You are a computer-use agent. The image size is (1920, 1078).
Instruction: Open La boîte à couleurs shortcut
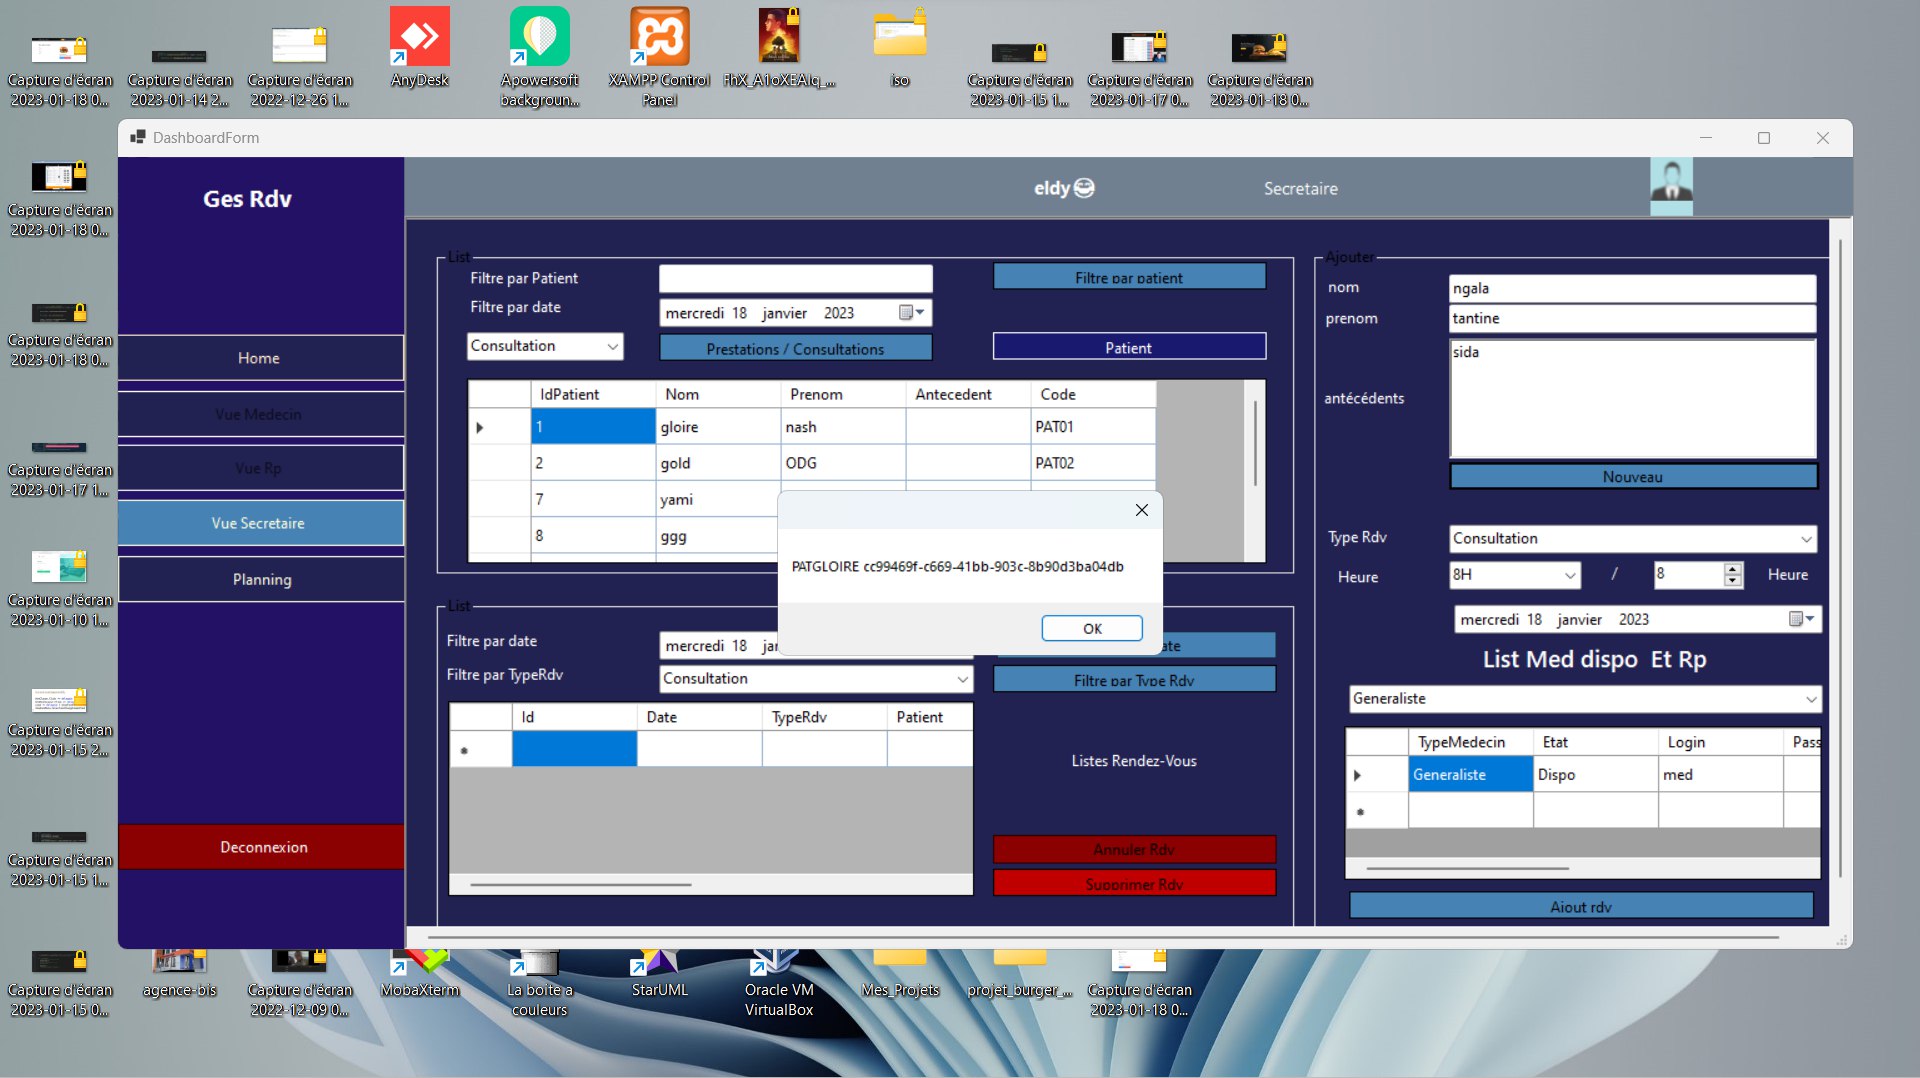pyautogui.click(x=539, y=984)
